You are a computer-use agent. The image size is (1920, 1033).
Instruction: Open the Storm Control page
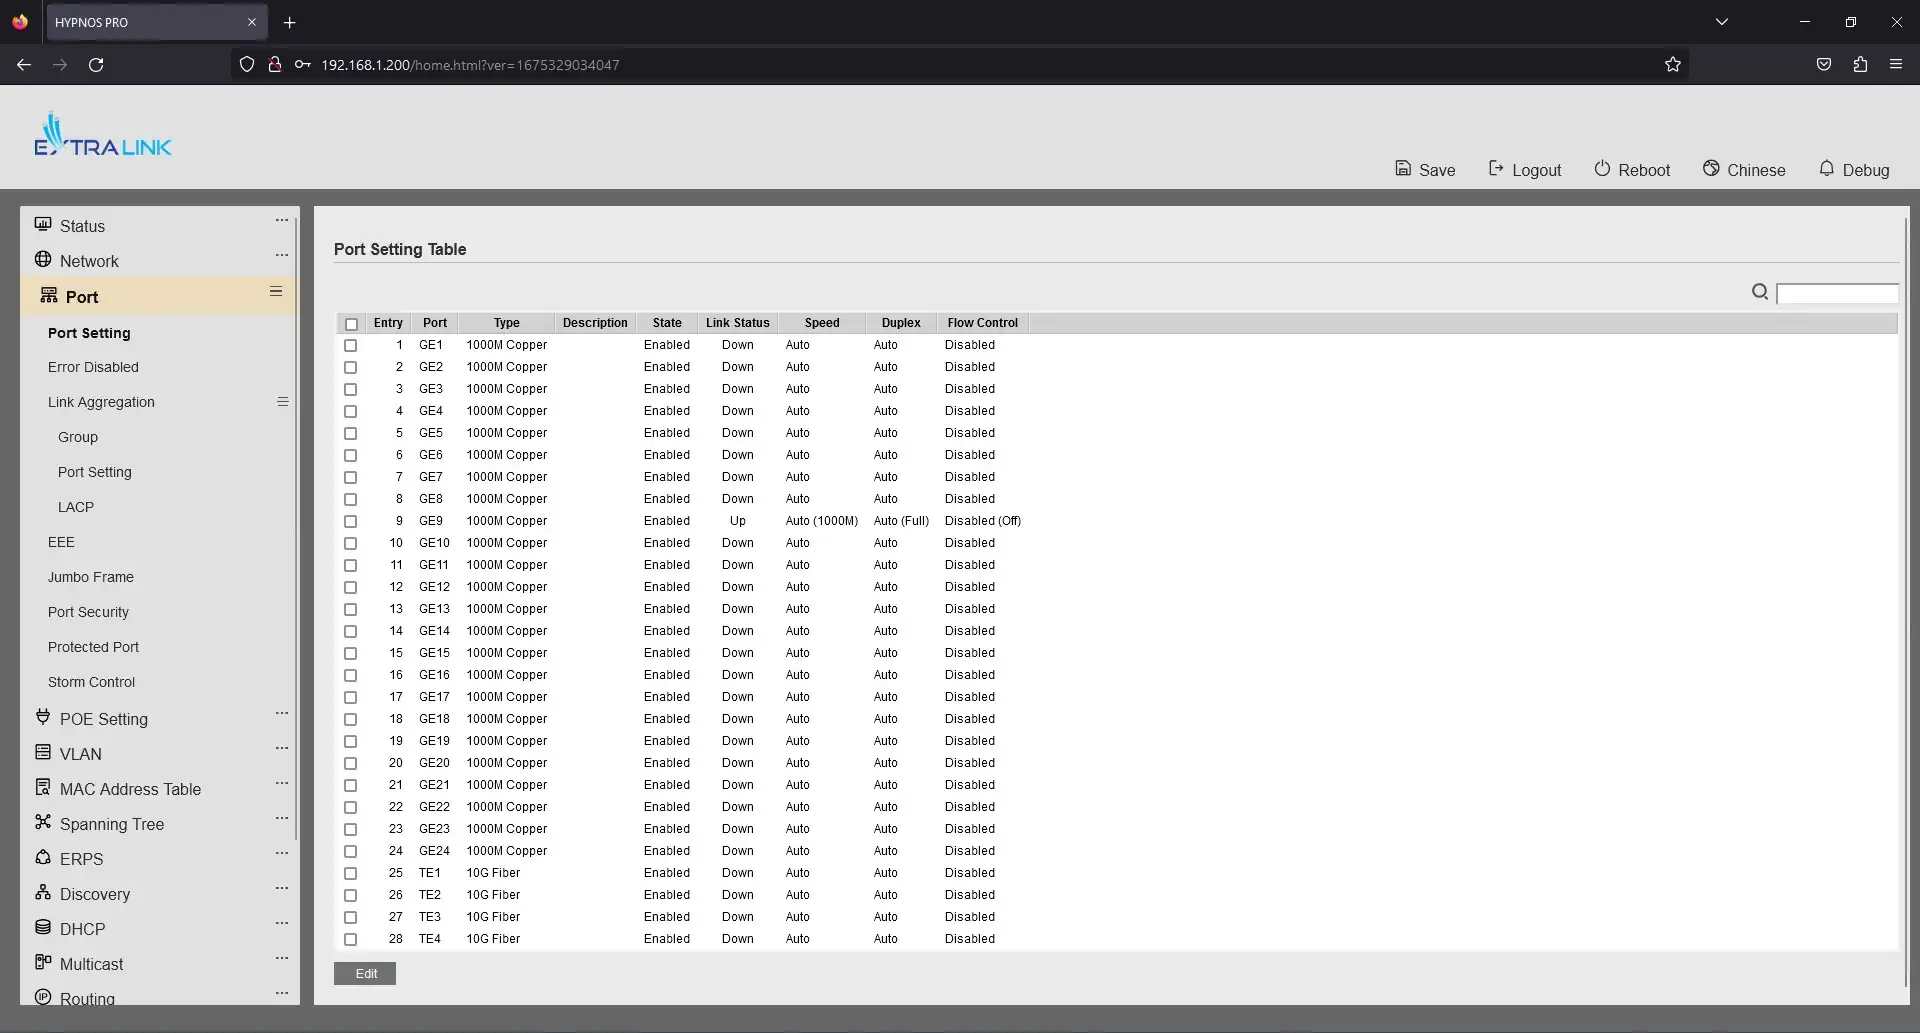point(91,682)
